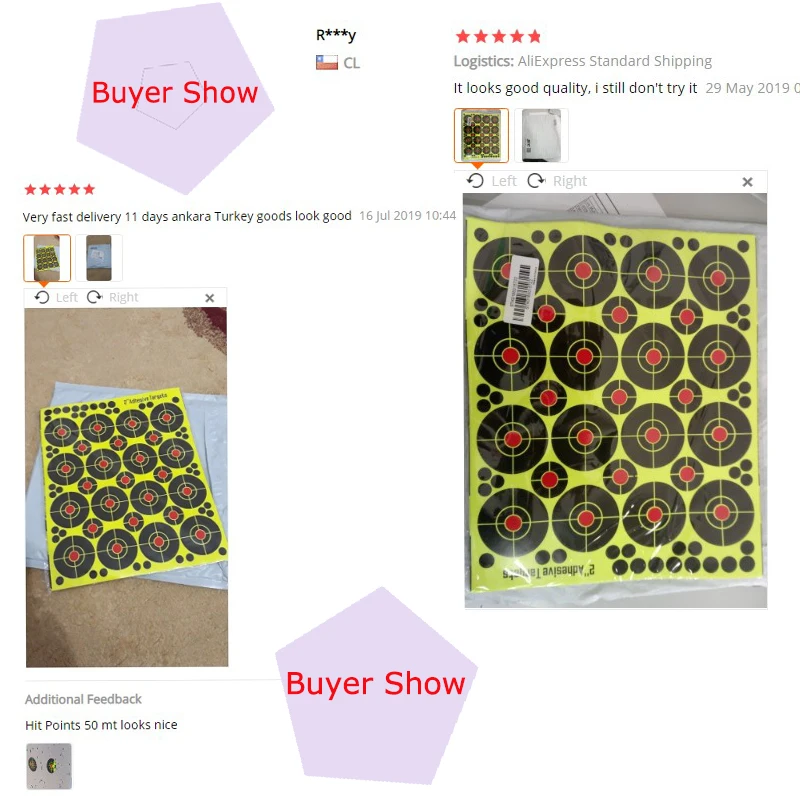The width and height of the screenshot is (800, 800).
Task: Select the target sheet thumbnail in R***y's review
Action: click(x=481, y=135)
